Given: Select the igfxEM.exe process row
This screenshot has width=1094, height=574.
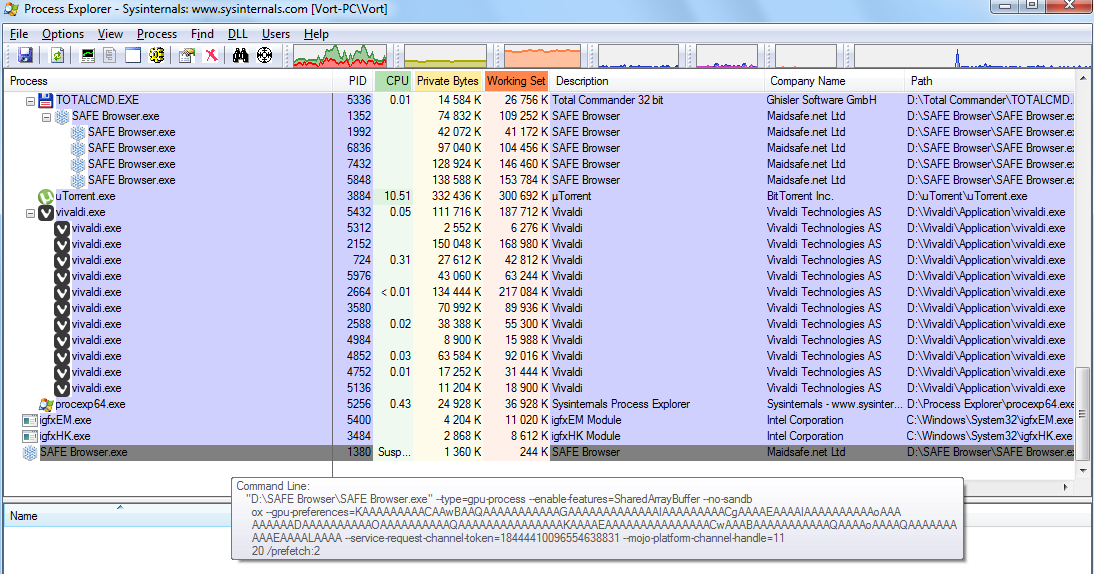Looking at the screenshot, I should (x=539, y=421).
